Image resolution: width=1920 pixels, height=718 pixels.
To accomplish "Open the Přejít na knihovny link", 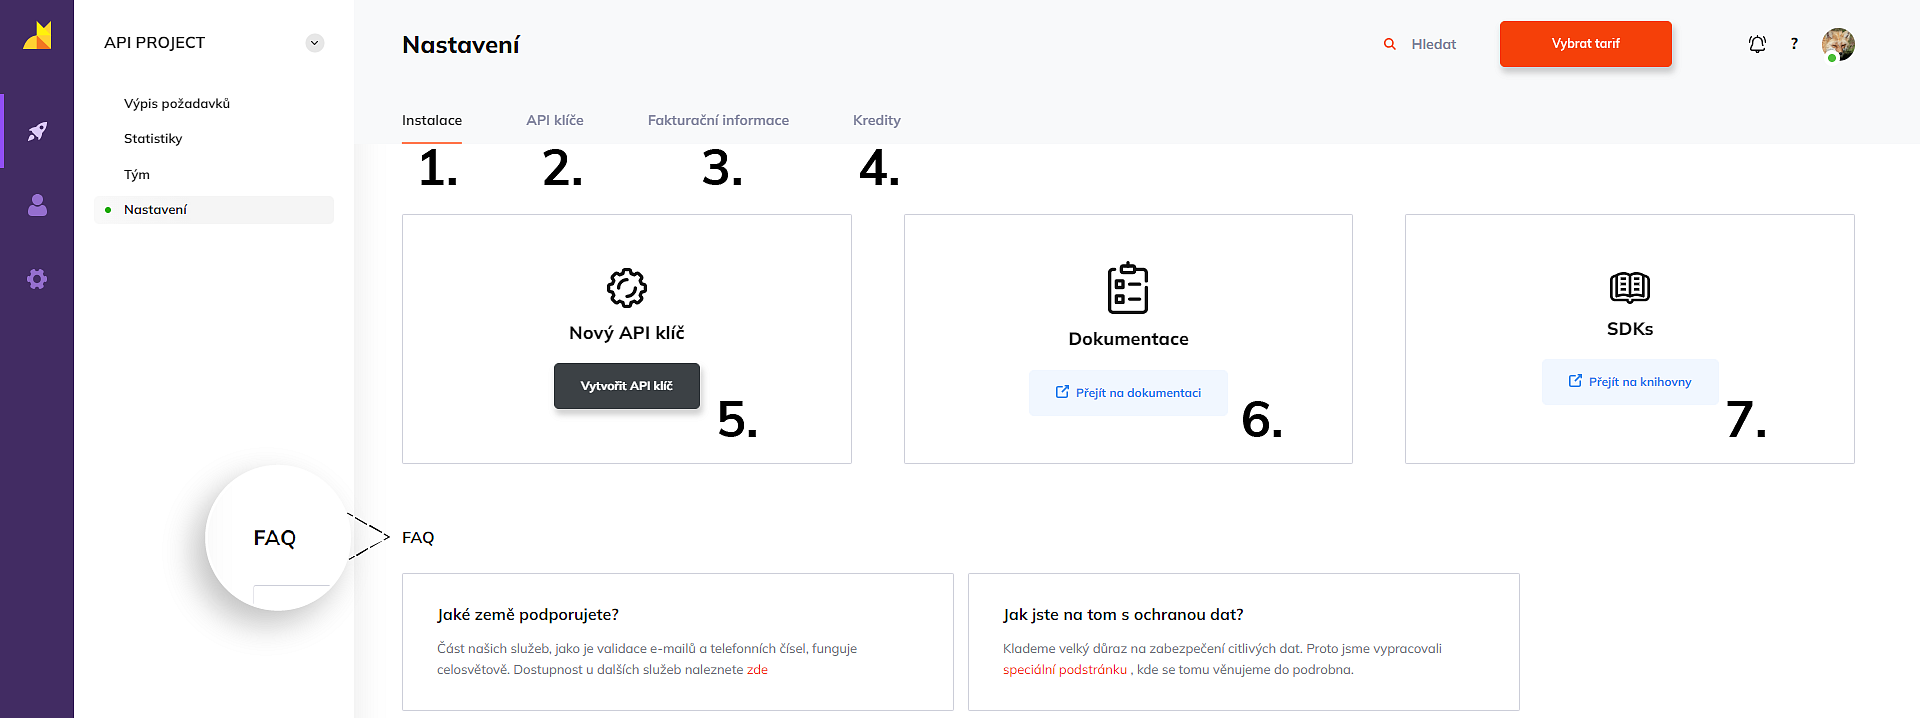I will click(1630, 382).
